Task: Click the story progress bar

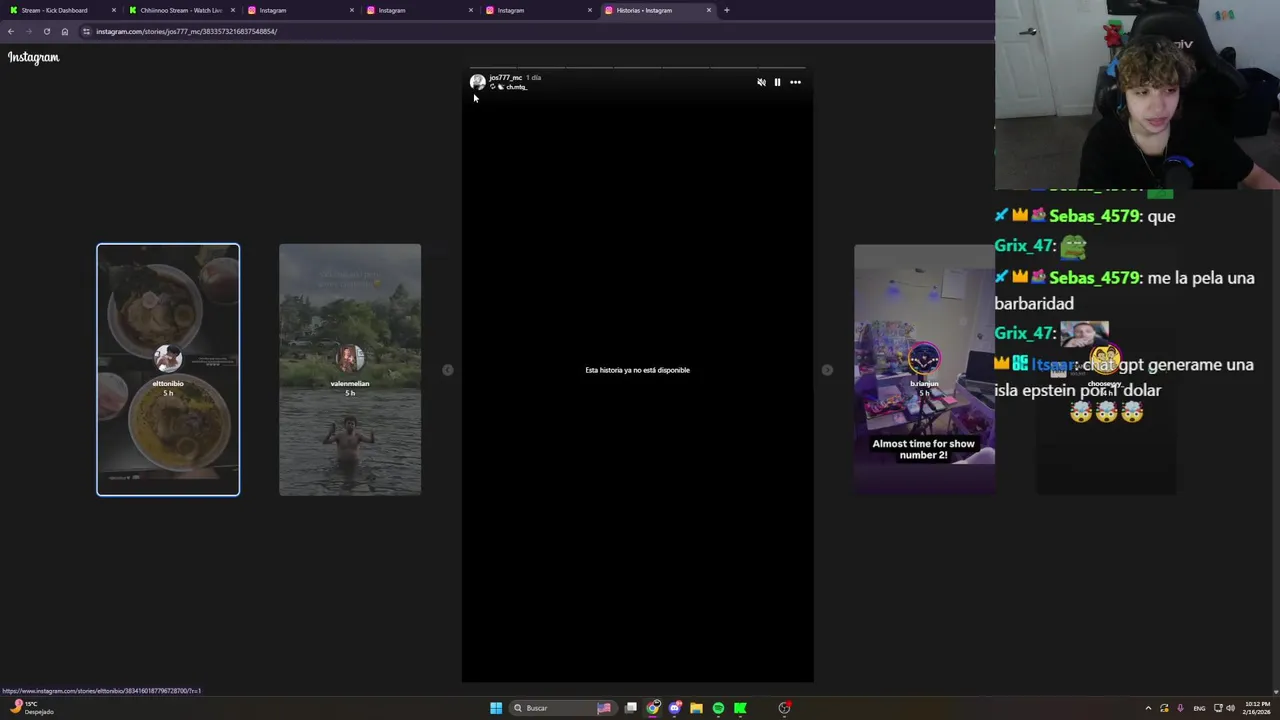Action: [x=637, y=68]
